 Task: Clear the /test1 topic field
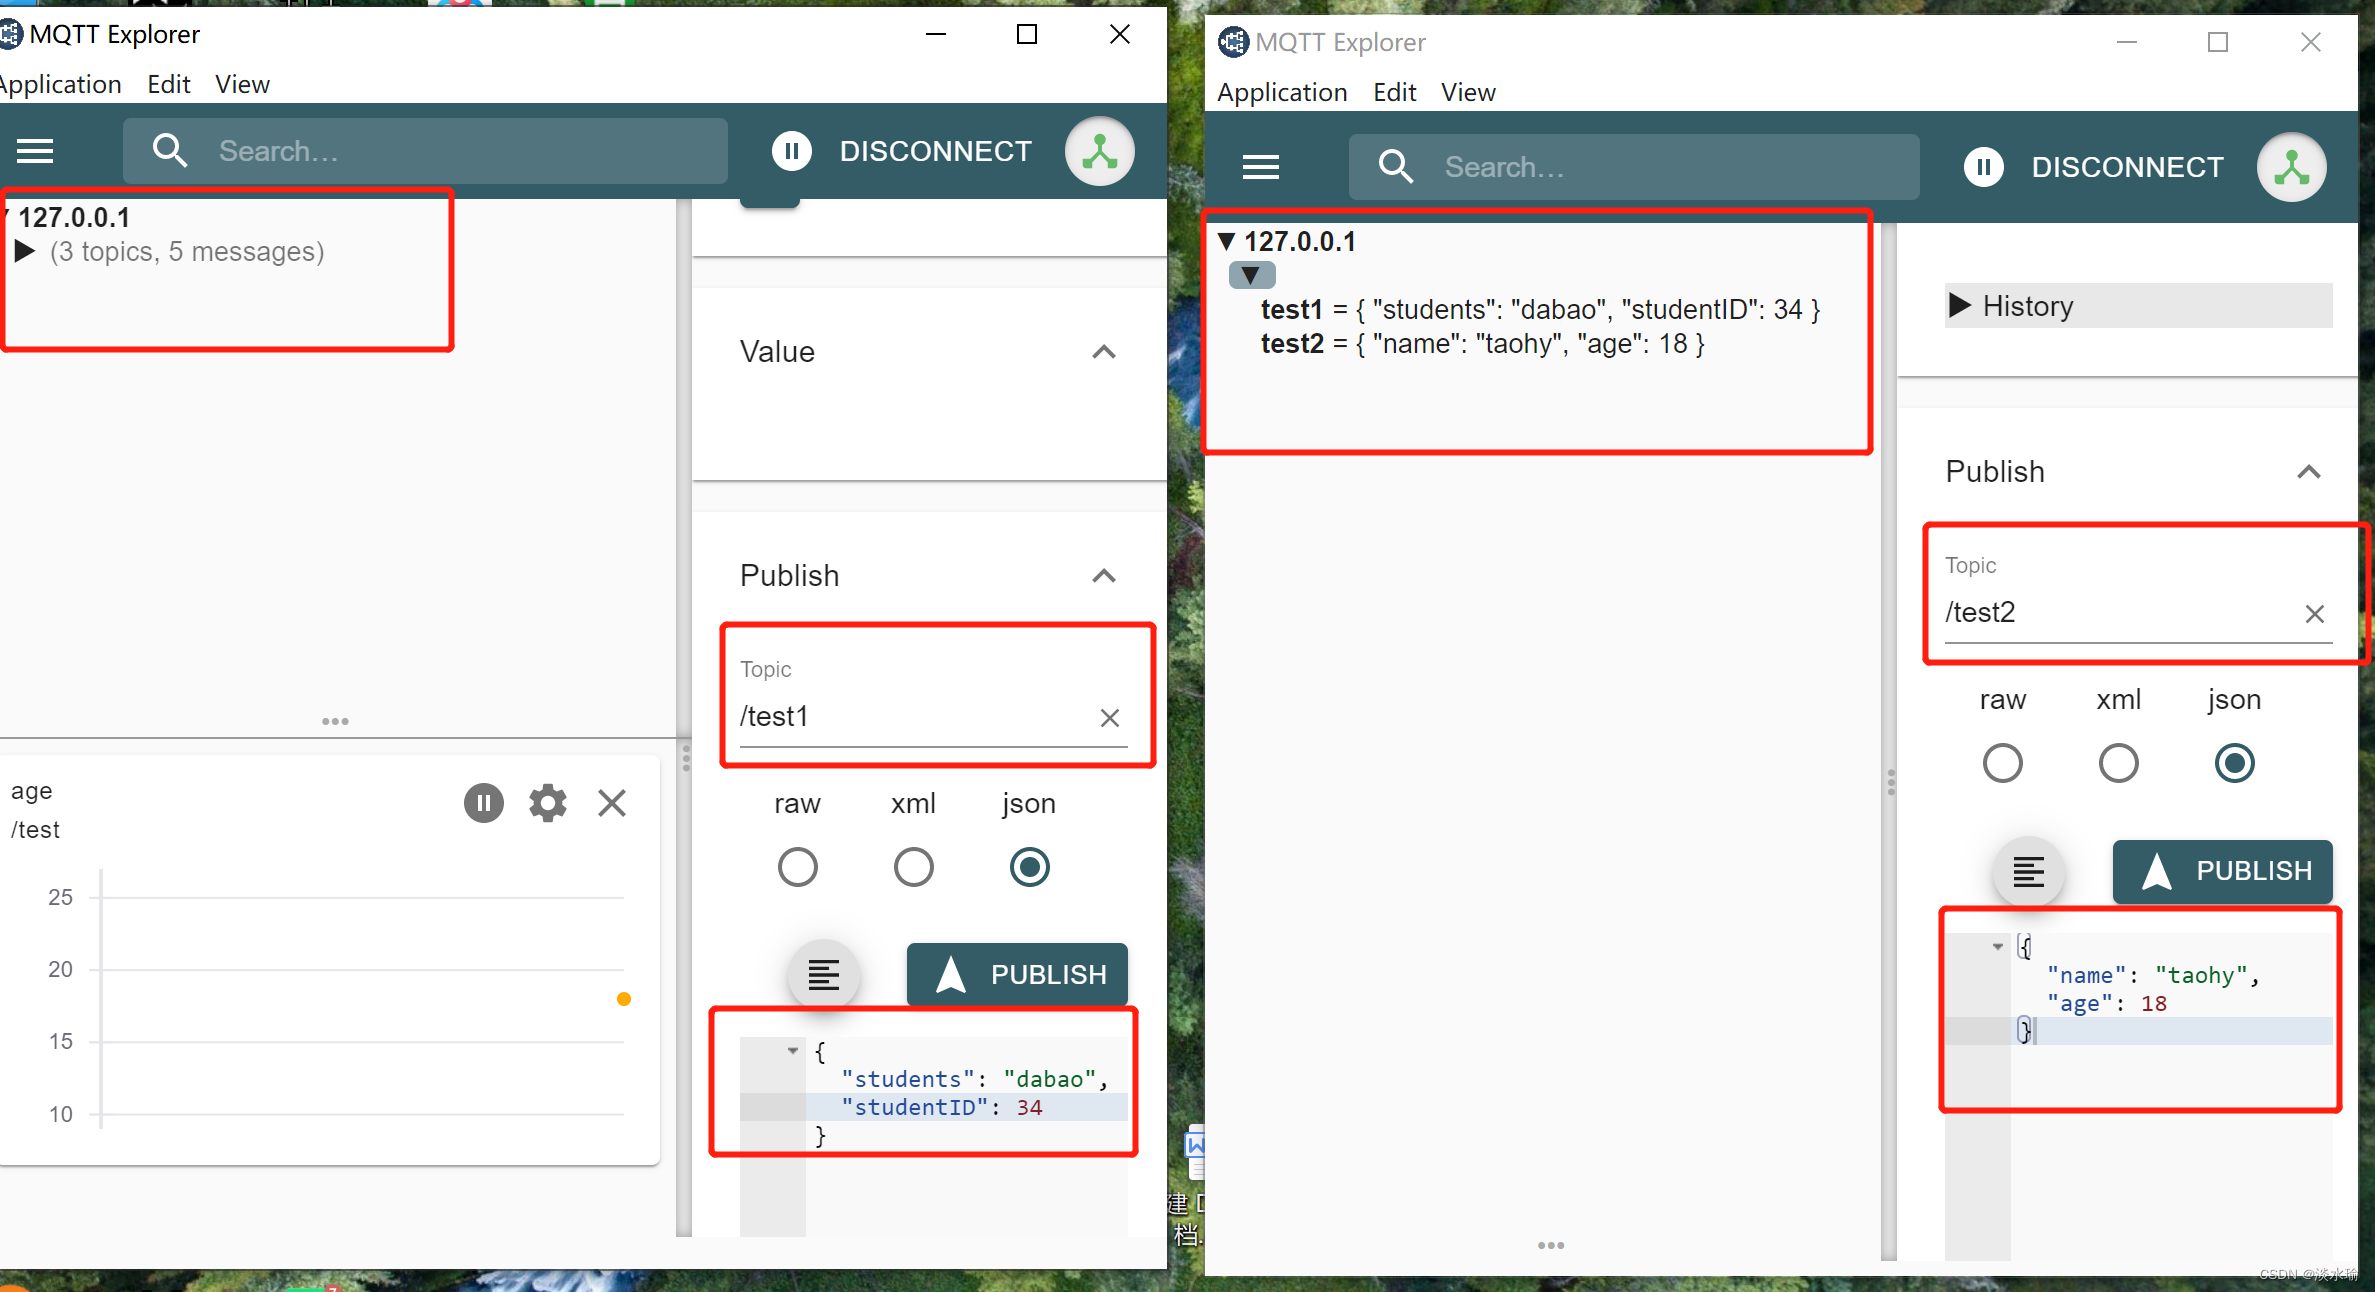click(x=1110, y=718)
